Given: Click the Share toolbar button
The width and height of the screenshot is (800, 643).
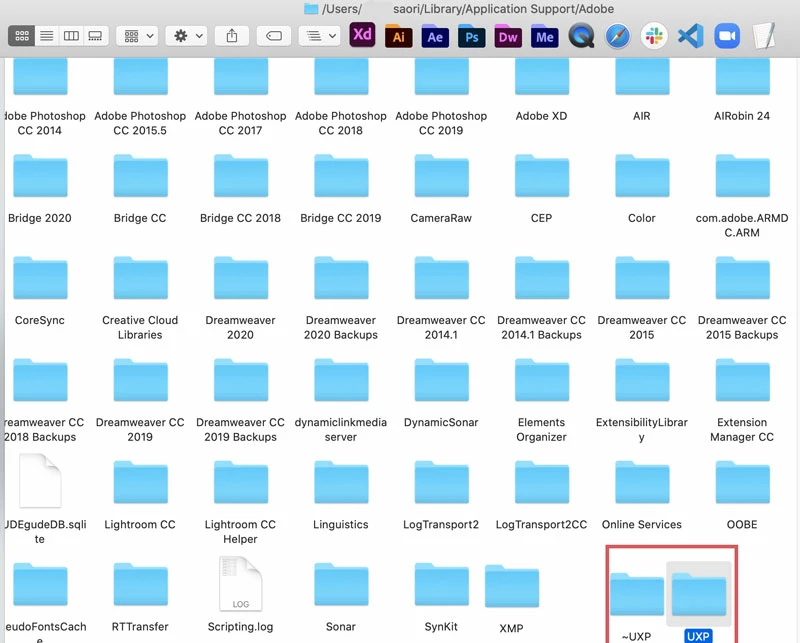Looking at the screenshot, I should 232,36.
